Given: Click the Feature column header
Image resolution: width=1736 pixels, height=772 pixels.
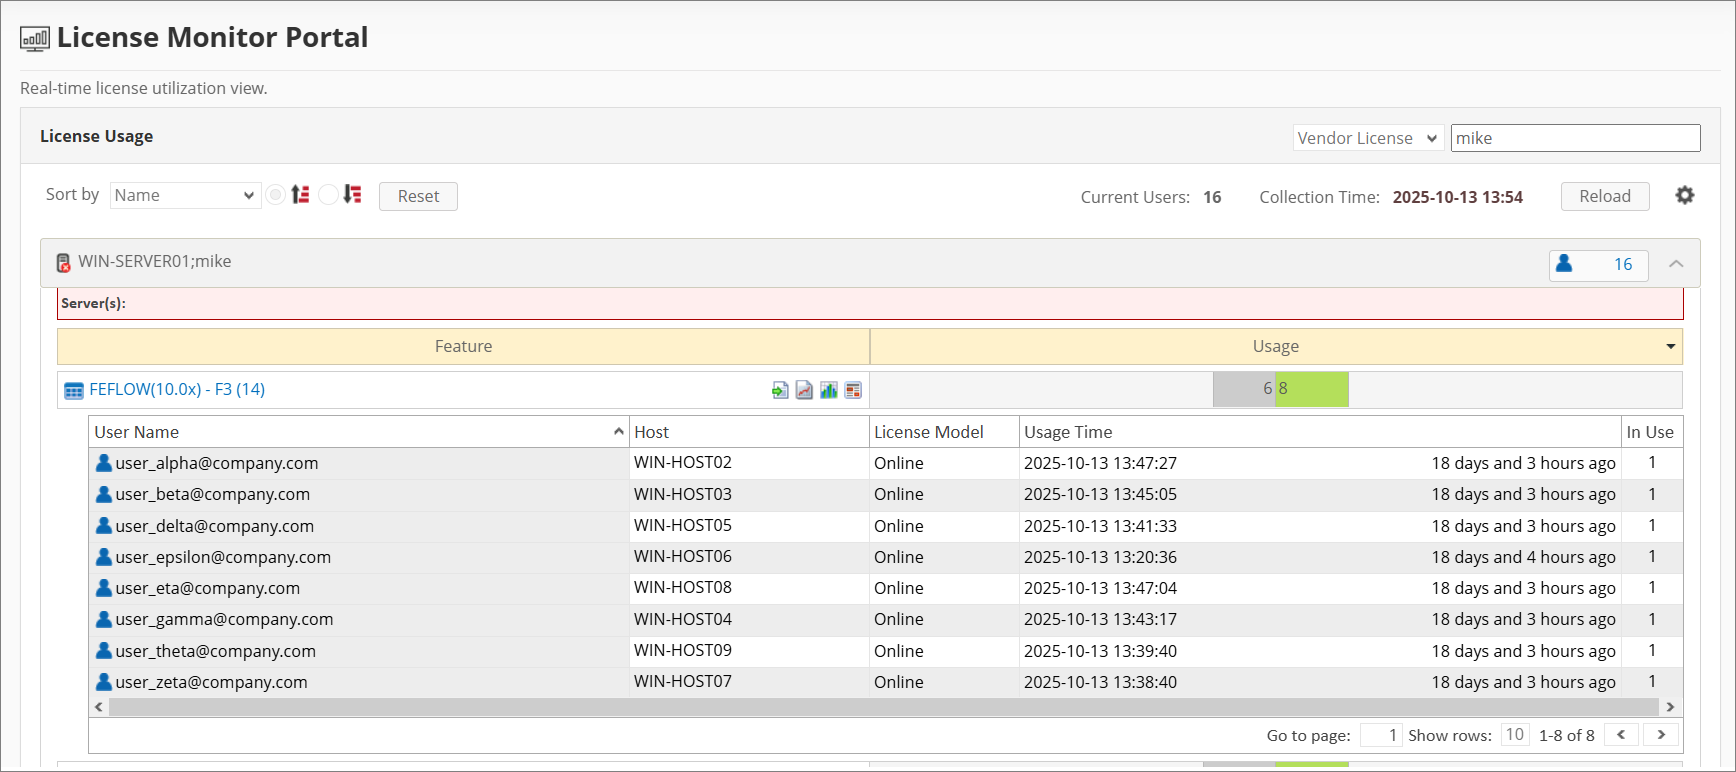Looking at the screenshot, I should [x=463, y=346].
